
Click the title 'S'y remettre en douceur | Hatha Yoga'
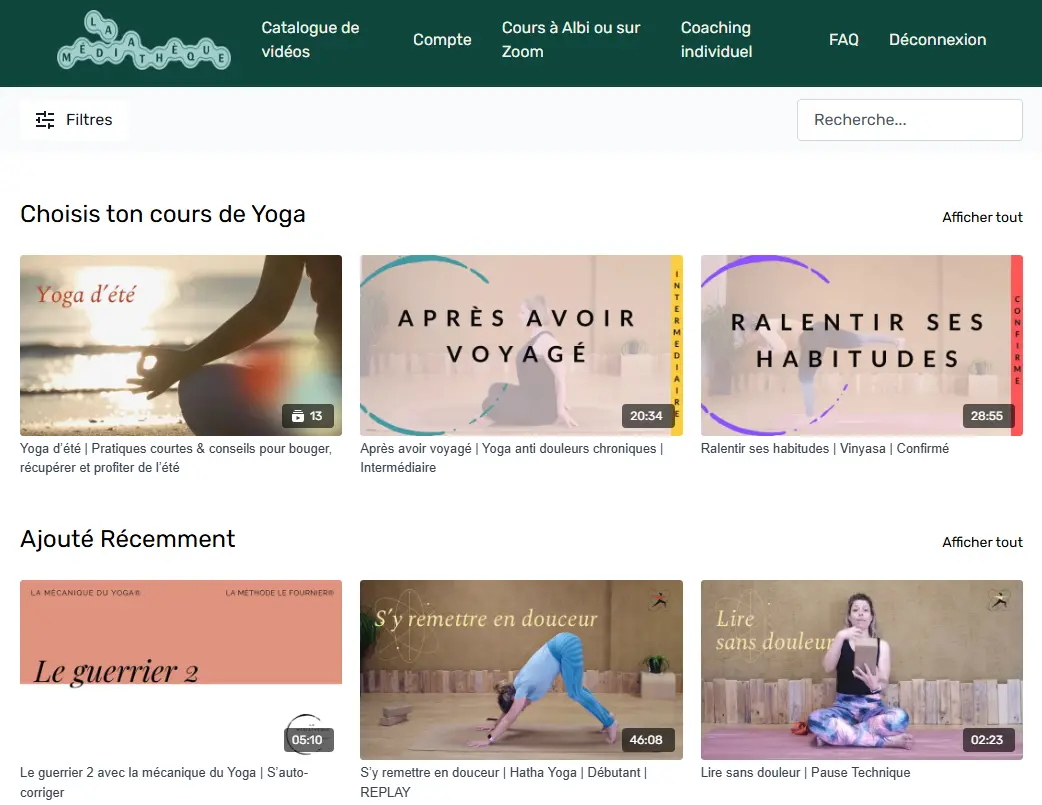[504, 782]
